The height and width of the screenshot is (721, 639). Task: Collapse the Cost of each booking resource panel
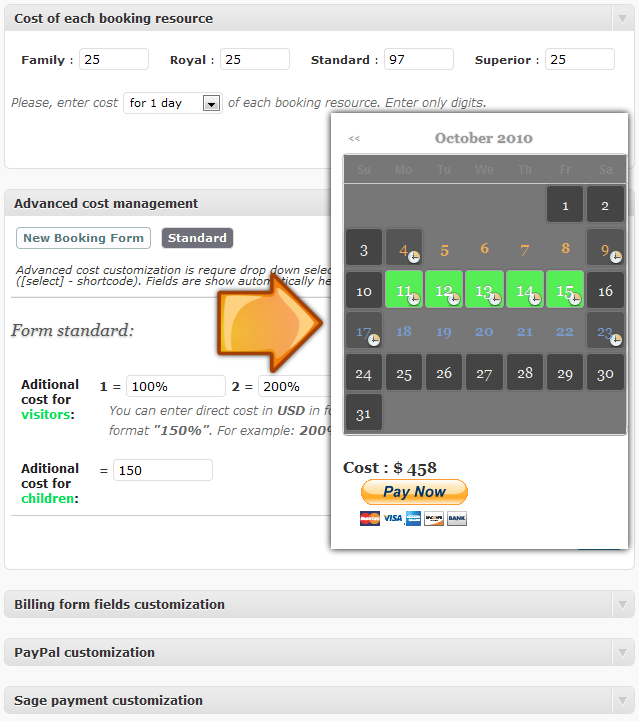click(x=623, y=19)
